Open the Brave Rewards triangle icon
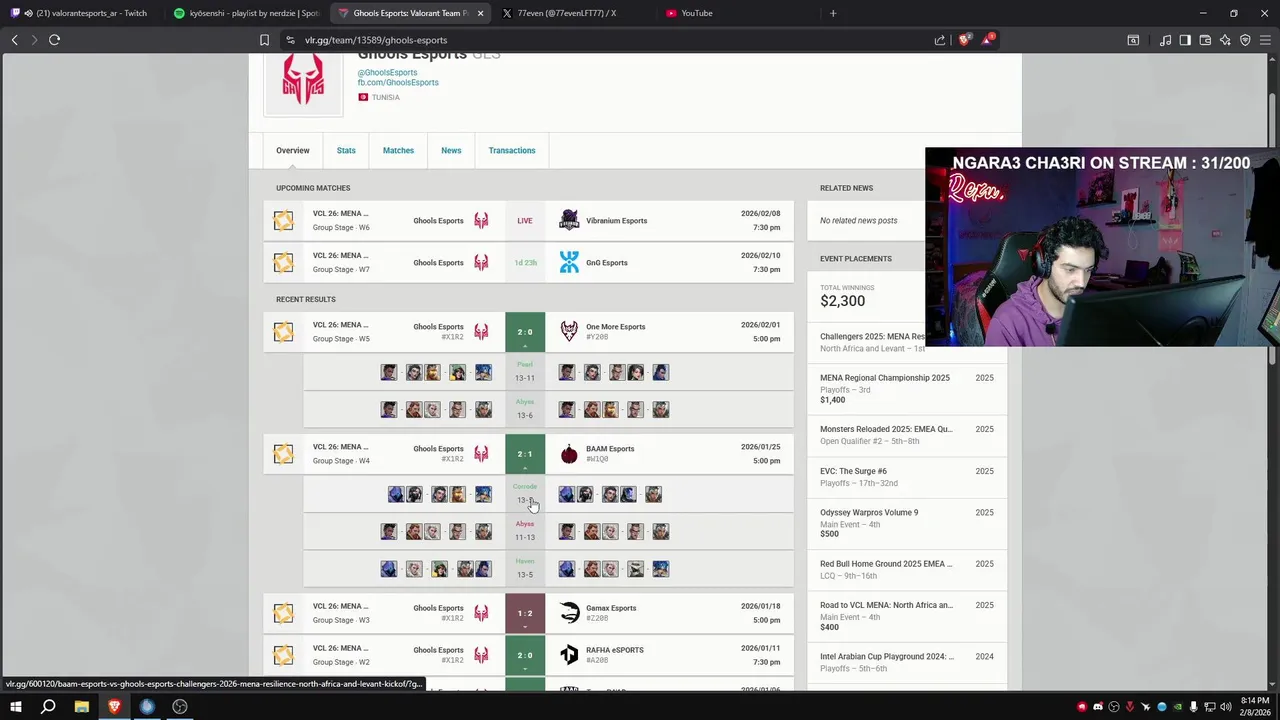The width and height of the screenshot is (1280, 720). (x=988, y=40)
